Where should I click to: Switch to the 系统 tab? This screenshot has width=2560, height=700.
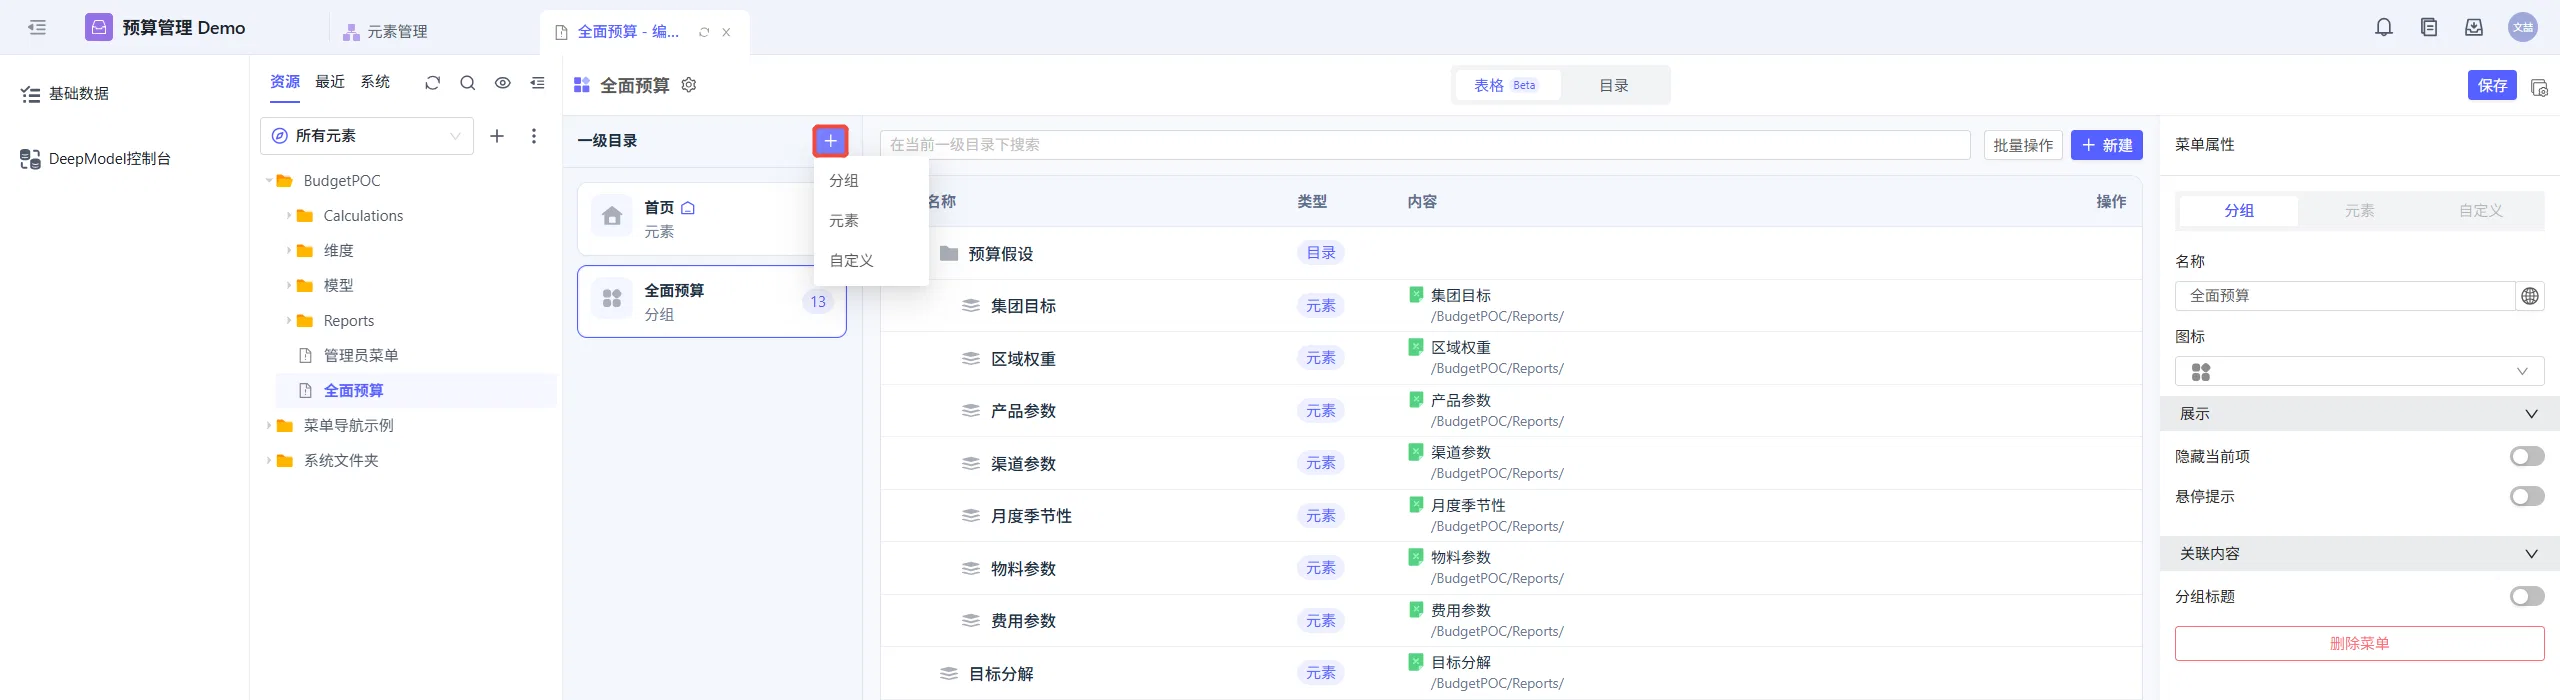[375, 82]
